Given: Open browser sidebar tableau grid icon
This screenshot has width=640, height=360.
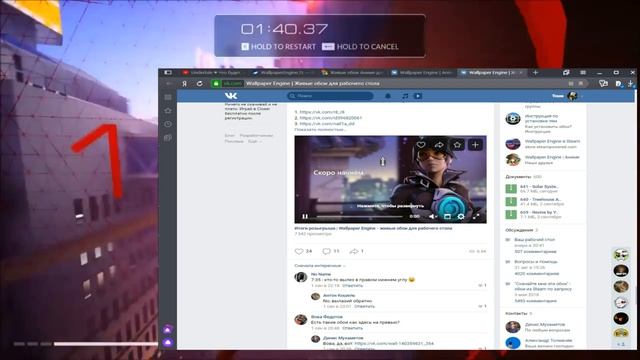Looking at the screenshot, I should [168, 97].
